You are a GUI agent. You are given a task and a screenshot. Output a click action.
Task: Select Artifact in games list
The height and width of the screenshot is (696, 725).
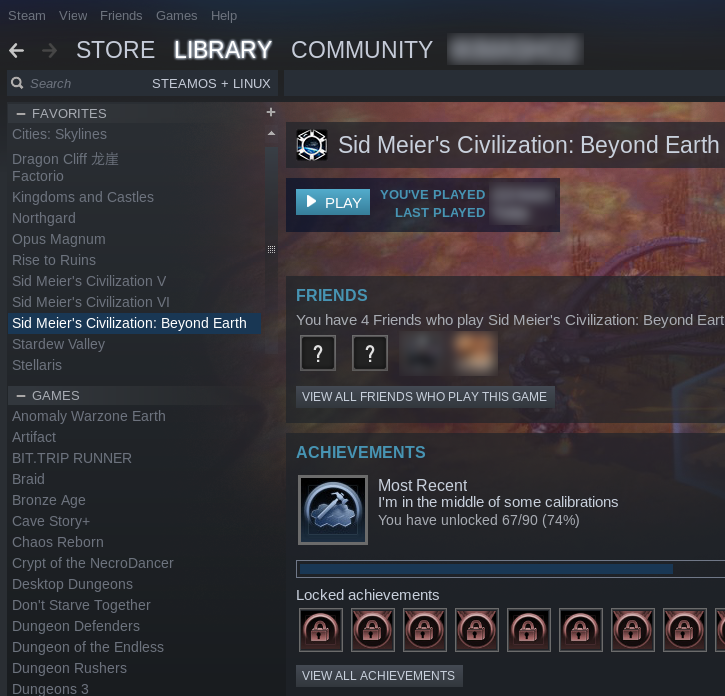pos(34,437)
